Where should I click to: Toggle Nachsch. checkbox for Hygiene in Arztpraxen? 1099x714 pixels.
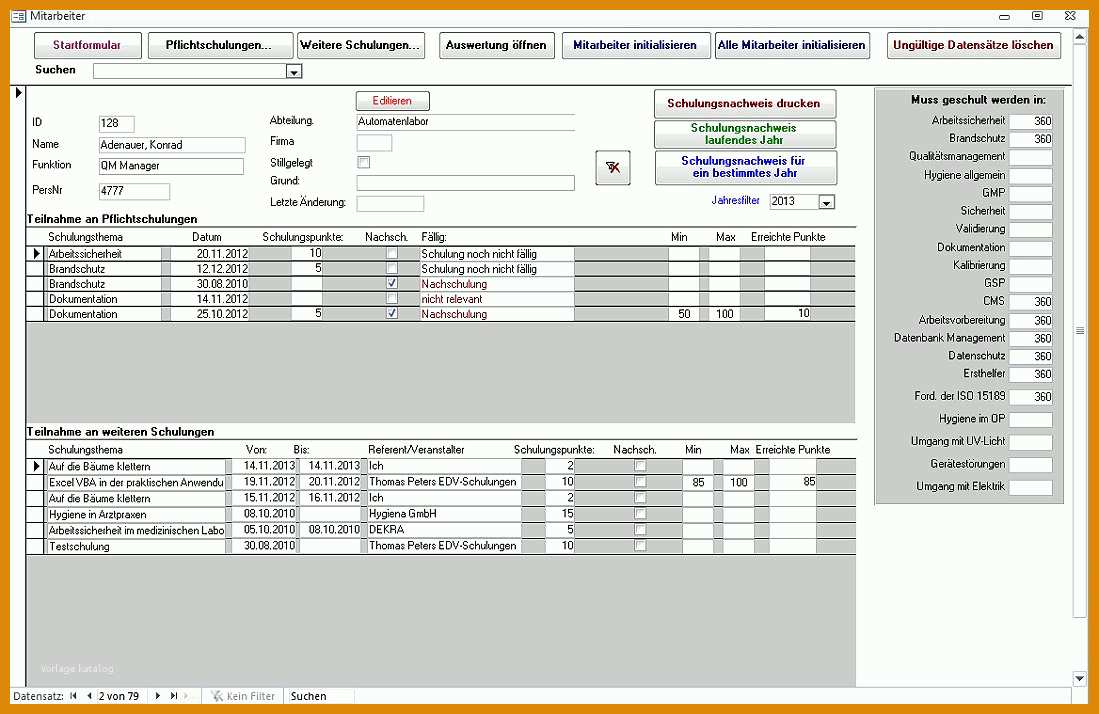click(640, 514)
